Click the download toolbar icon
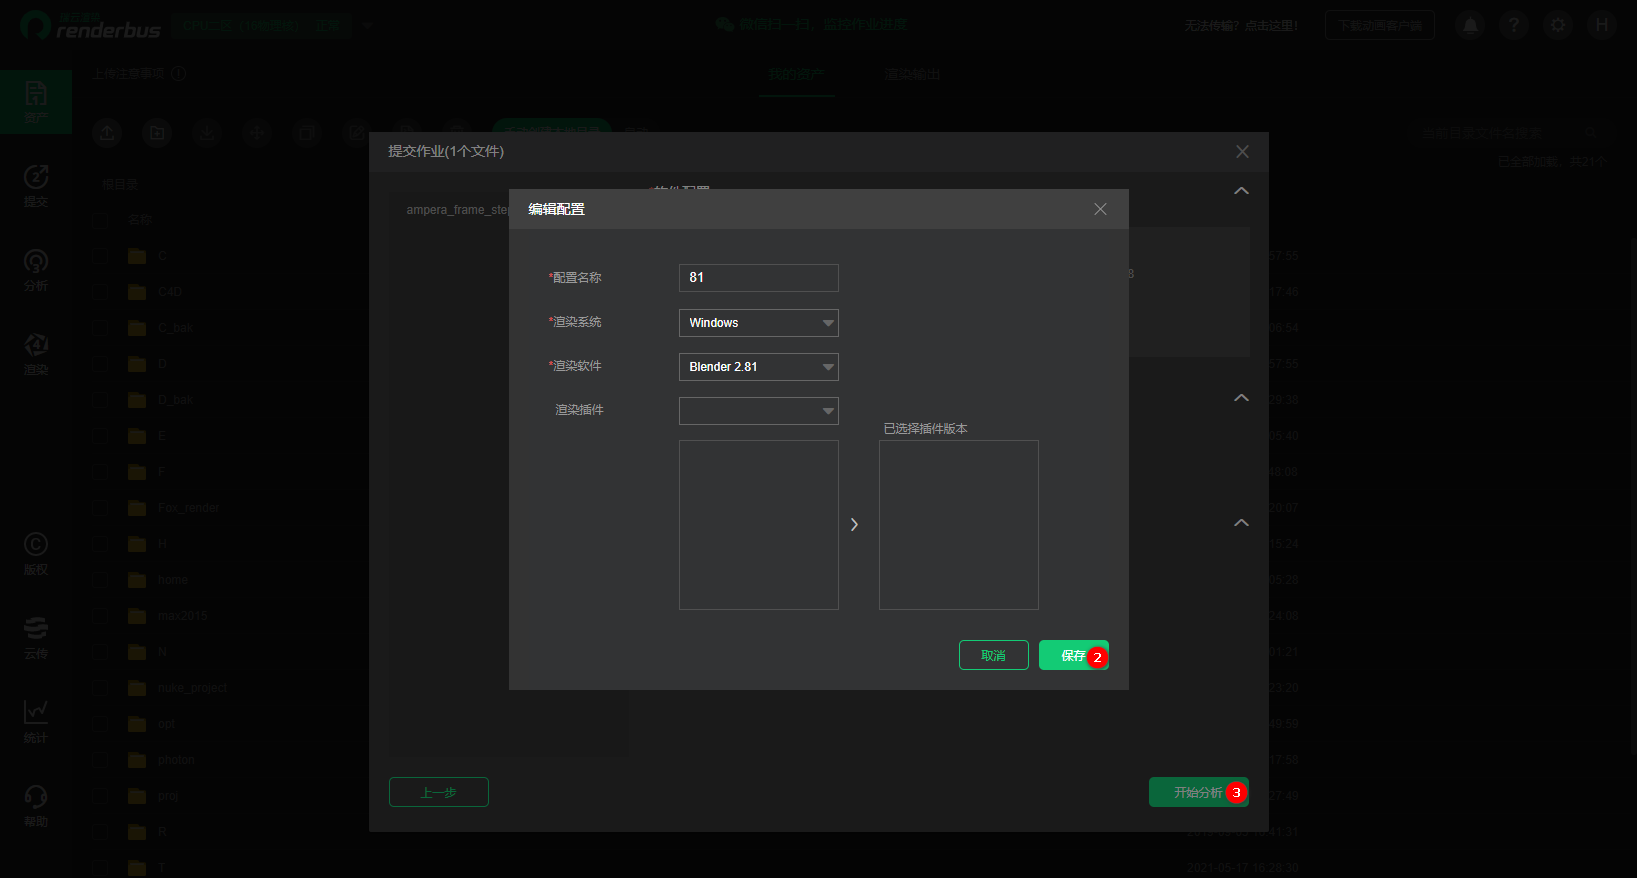This screenshot has height=878, width=1637. [207, 132]
